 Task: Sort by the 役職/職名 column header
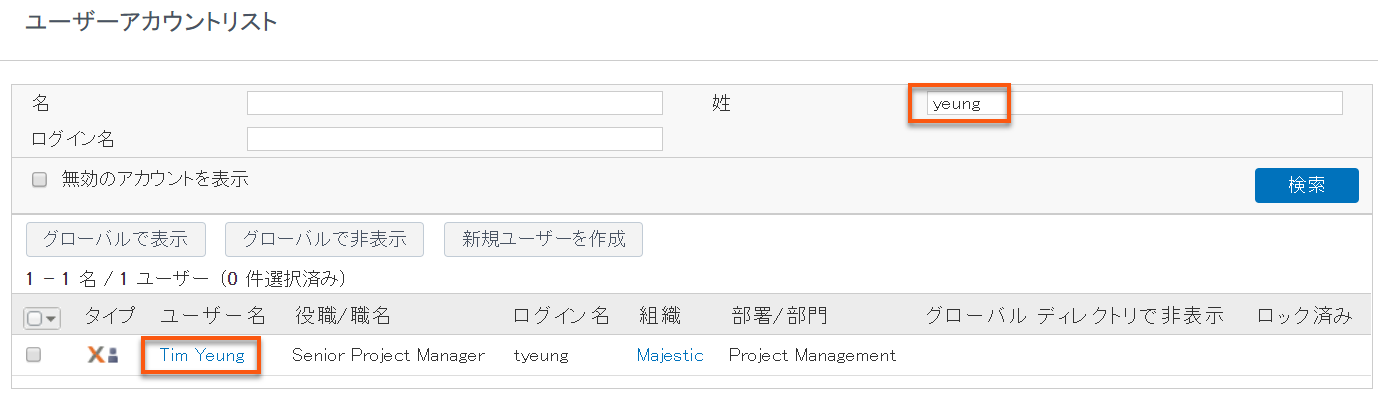tap(343, 317)
